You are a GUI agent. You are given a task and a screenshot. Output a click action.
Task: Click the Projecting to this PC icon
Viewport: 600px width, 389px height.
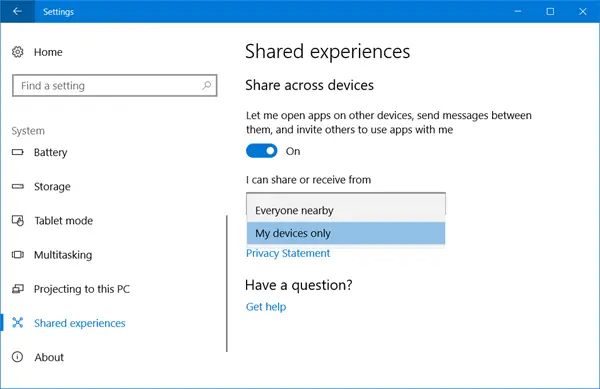18,289
